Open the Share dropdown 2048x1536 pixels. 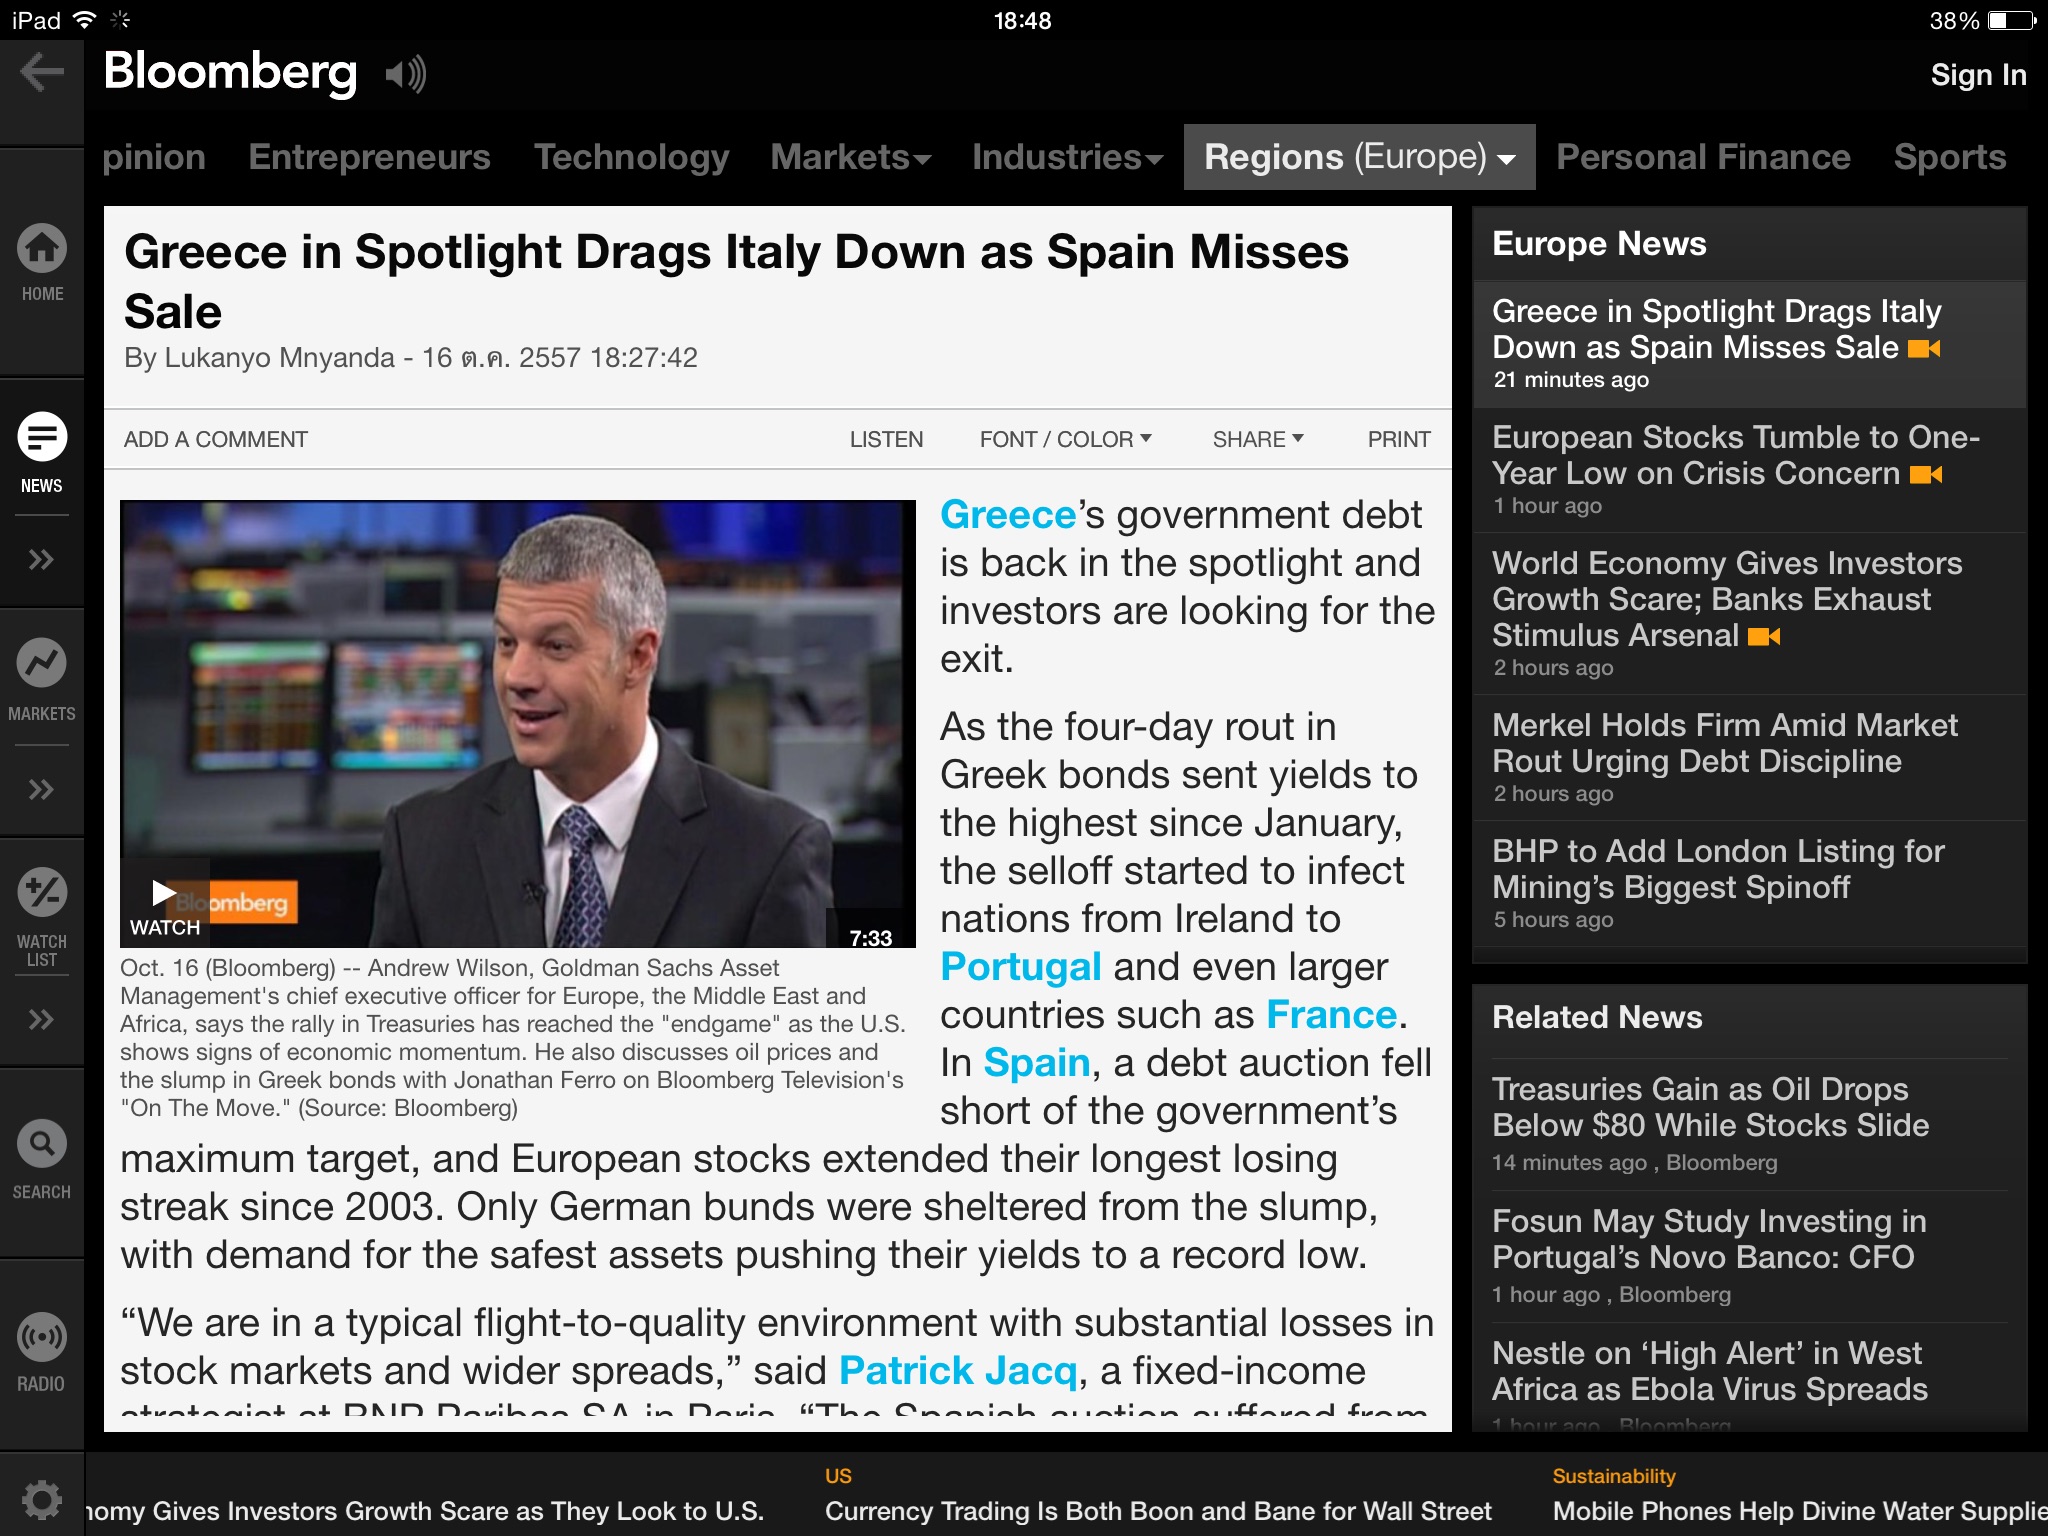1257,439
